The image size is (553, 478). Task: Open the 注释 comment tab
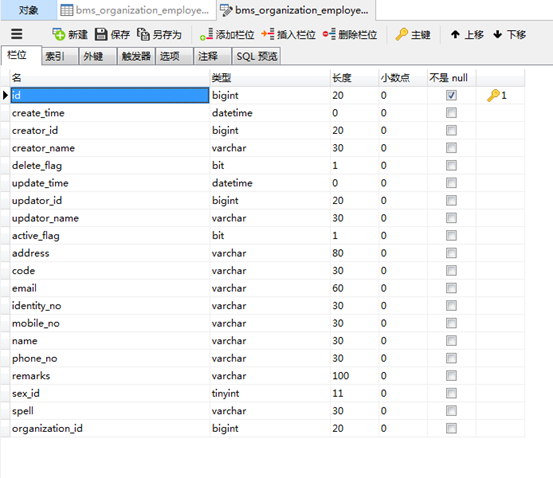point(213,56)
